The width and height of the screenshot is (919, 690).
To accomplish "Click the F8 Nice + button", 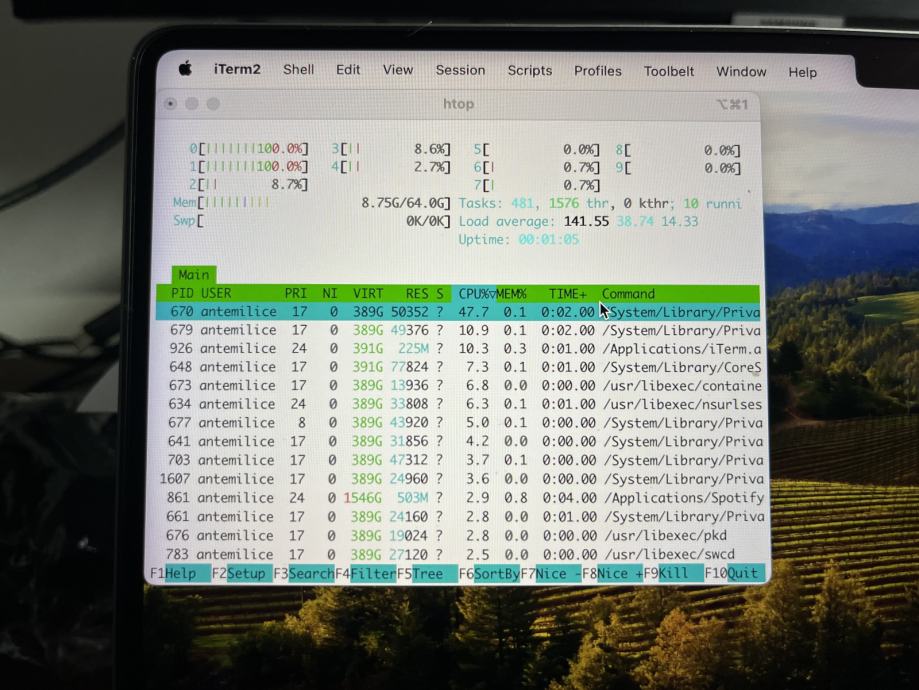I will point(612,573).
